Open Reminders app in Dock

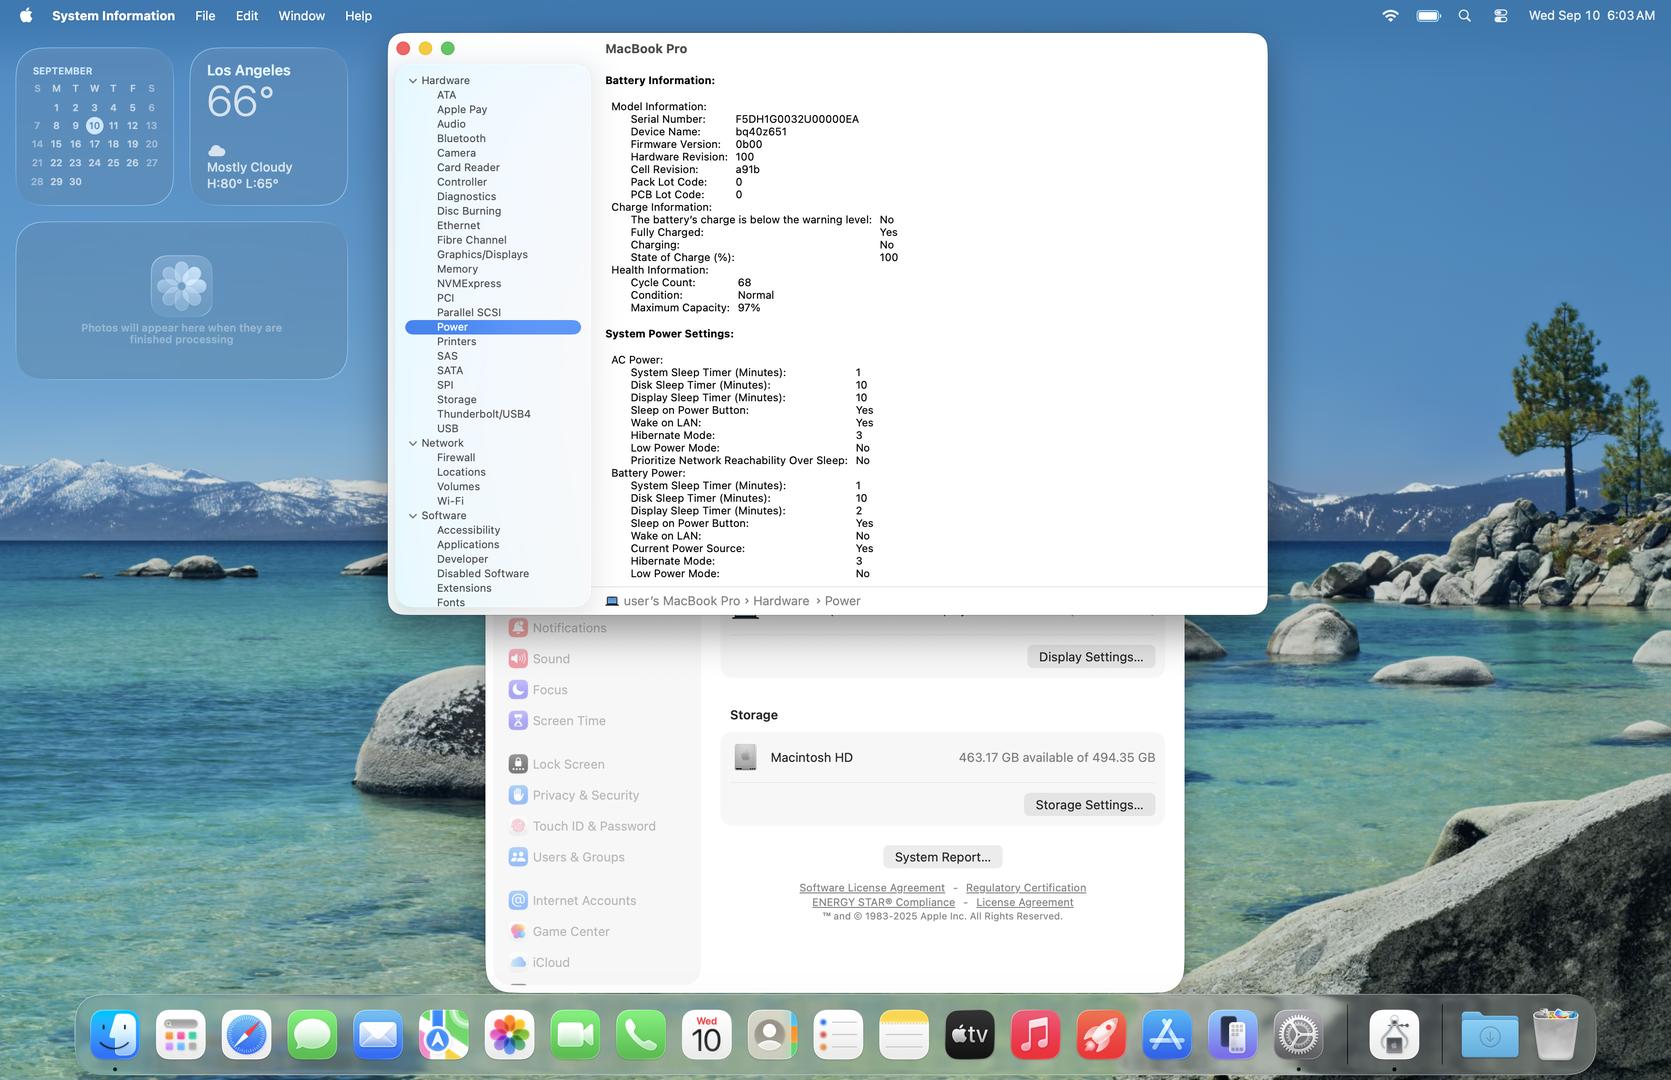[x=838, y=1035]
